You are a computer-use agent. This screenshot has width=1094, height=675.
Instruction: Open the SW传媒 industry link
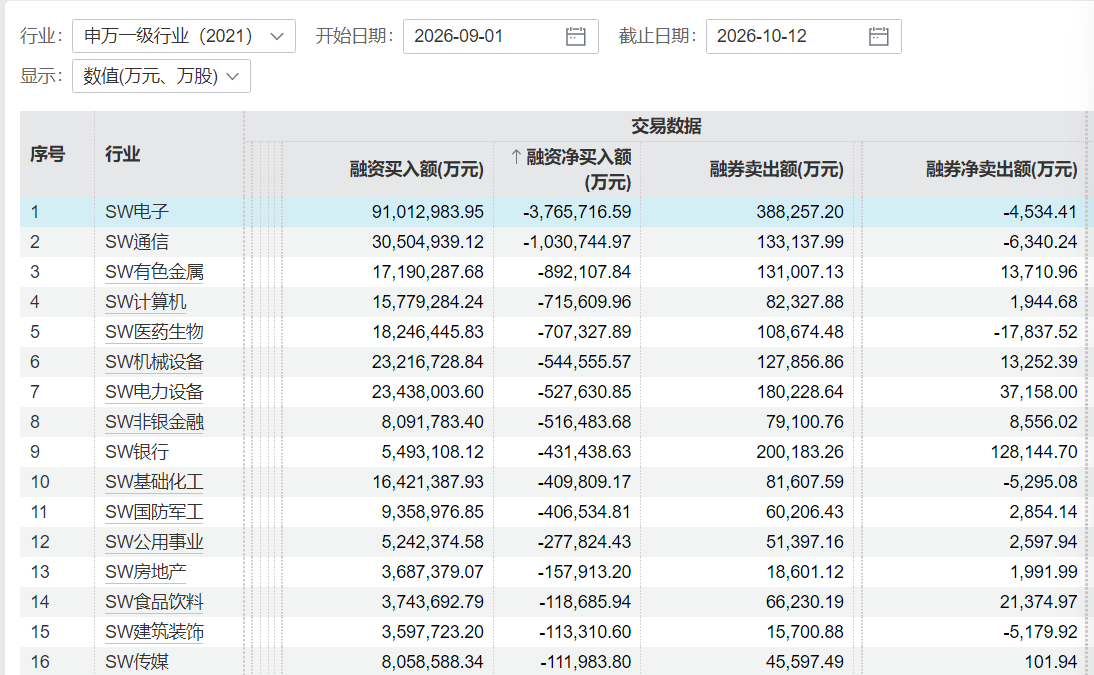[137, 661]
